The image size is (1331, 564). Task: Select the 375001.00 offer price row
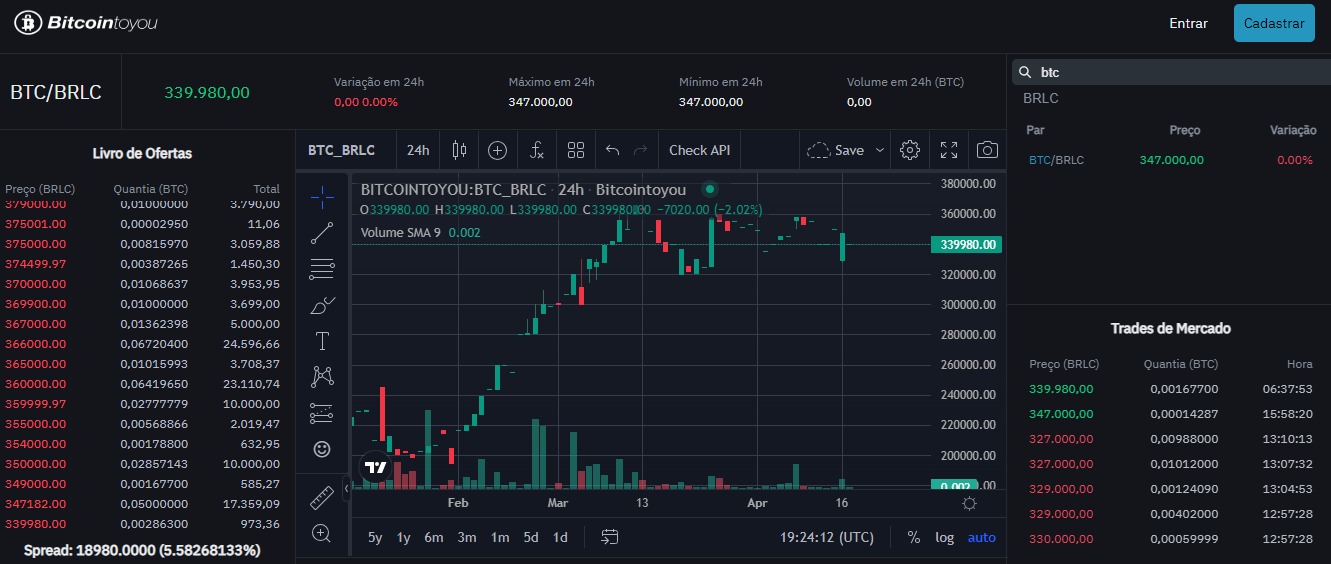pos(142,224)
